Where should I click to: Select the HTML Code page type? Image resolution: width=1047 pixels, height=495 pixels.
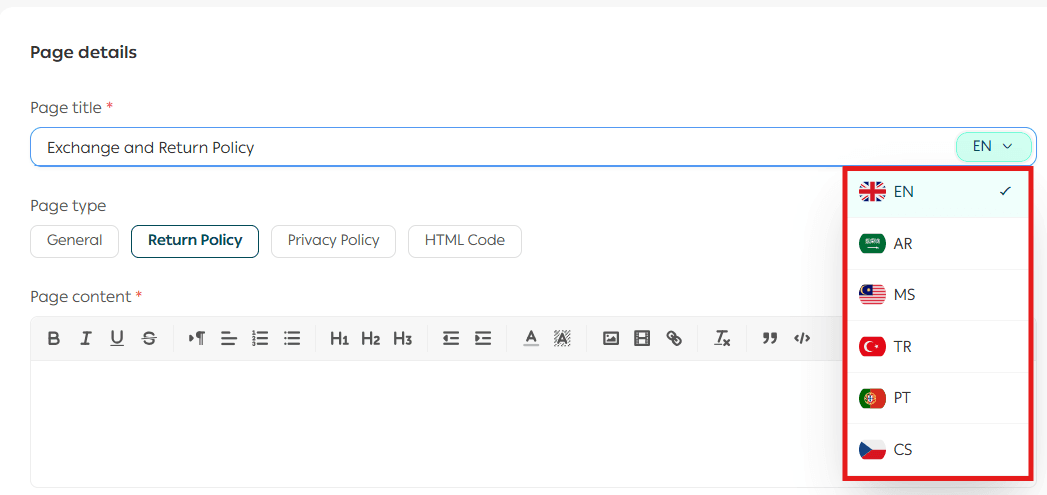tap(464, 241)
